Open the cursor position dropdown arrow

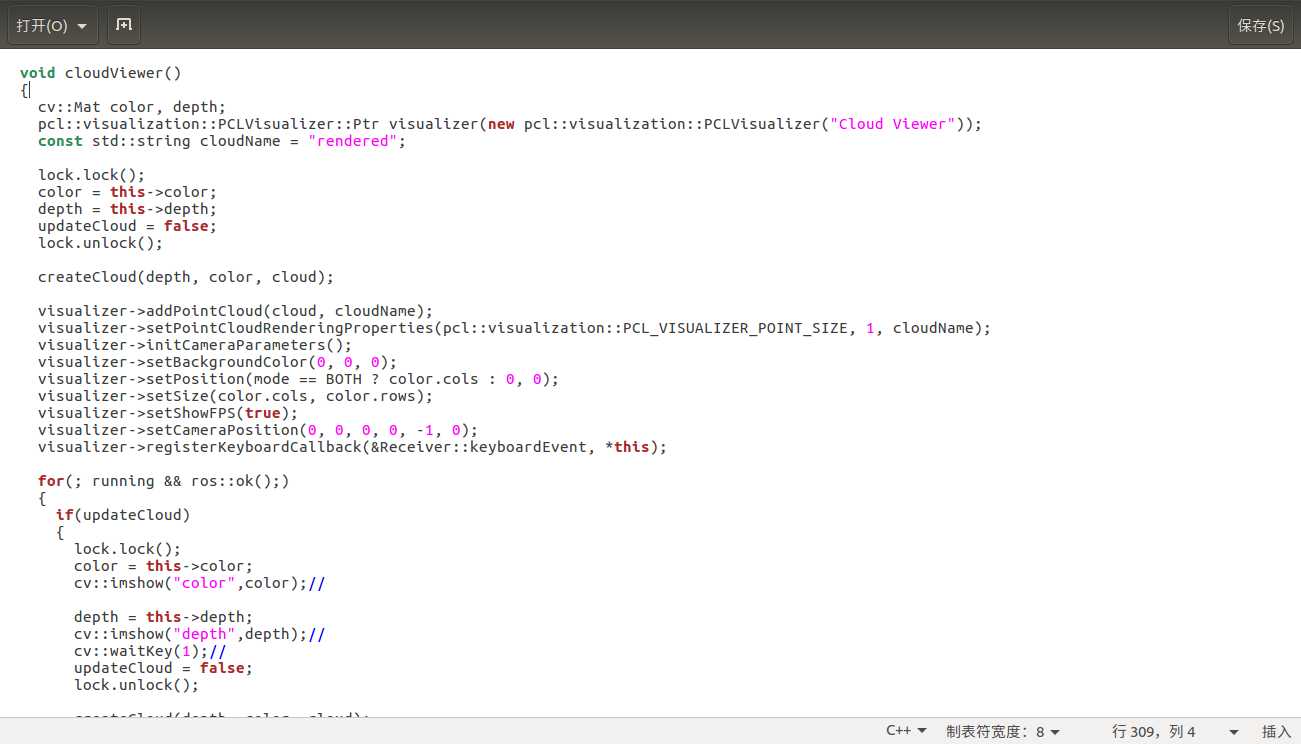tap(1233, 732)
